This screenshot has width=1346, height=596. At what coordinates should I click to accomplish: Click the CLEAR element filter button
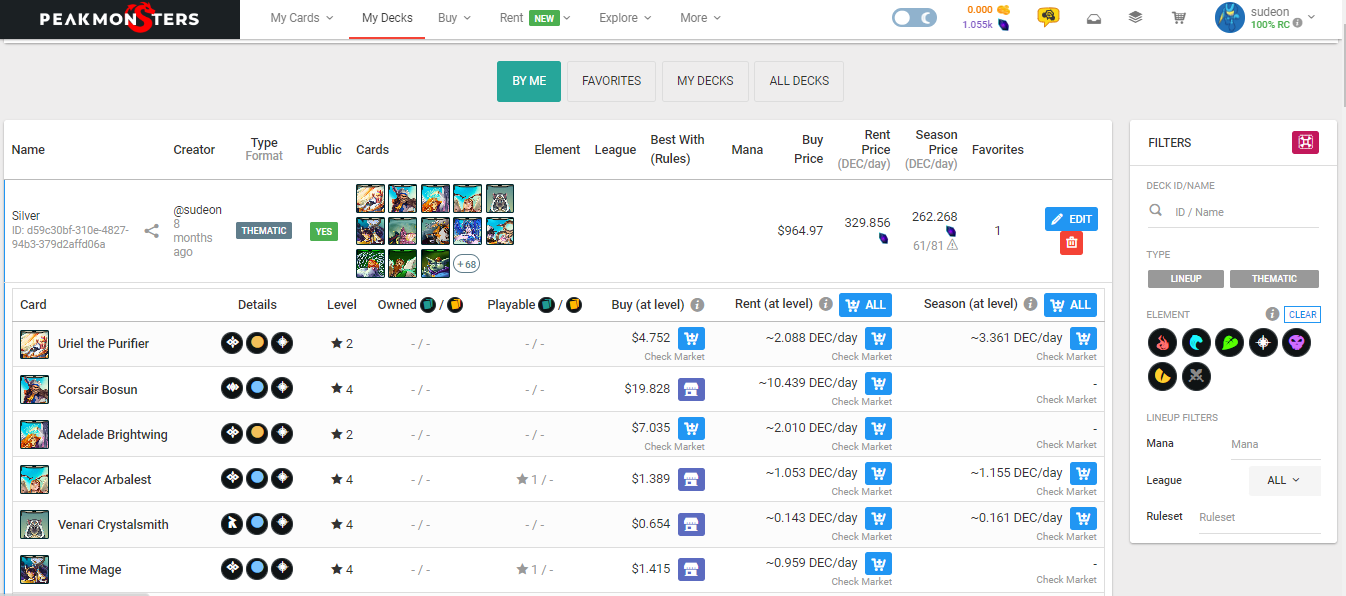(x=1302, y=314)
